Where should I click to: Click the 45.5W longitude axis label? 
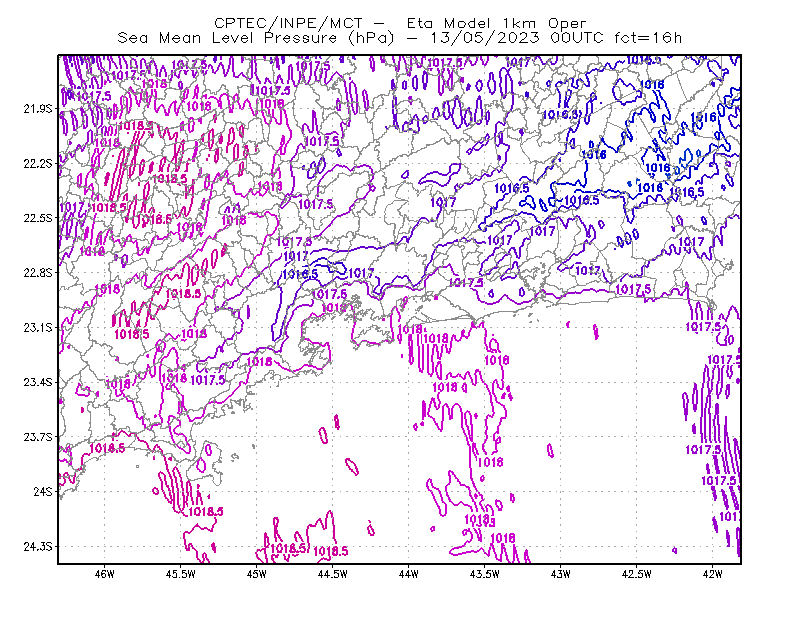[181, 574]
